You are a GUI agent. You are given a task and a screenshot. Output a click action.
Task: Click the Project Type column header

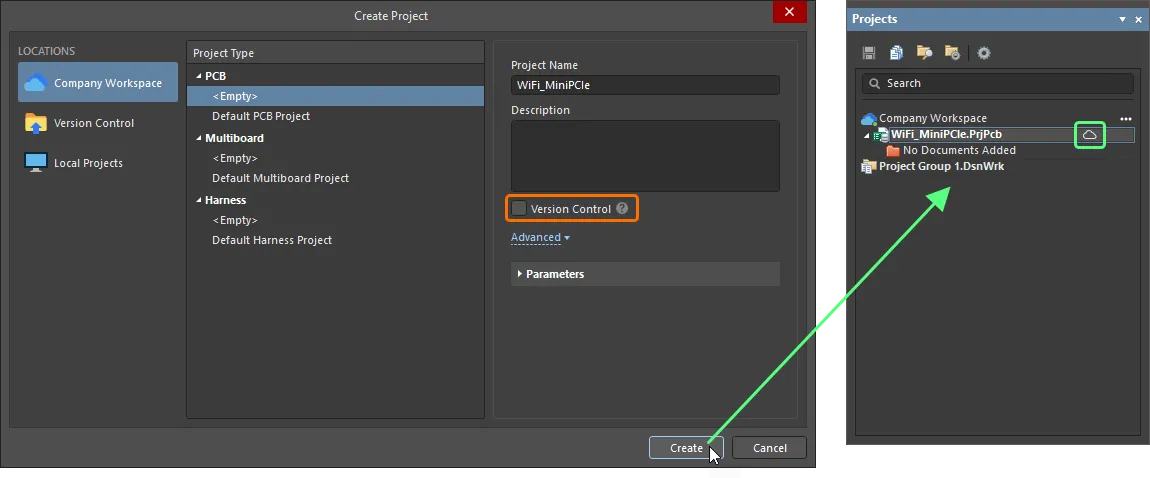click(x=335, y=53)
